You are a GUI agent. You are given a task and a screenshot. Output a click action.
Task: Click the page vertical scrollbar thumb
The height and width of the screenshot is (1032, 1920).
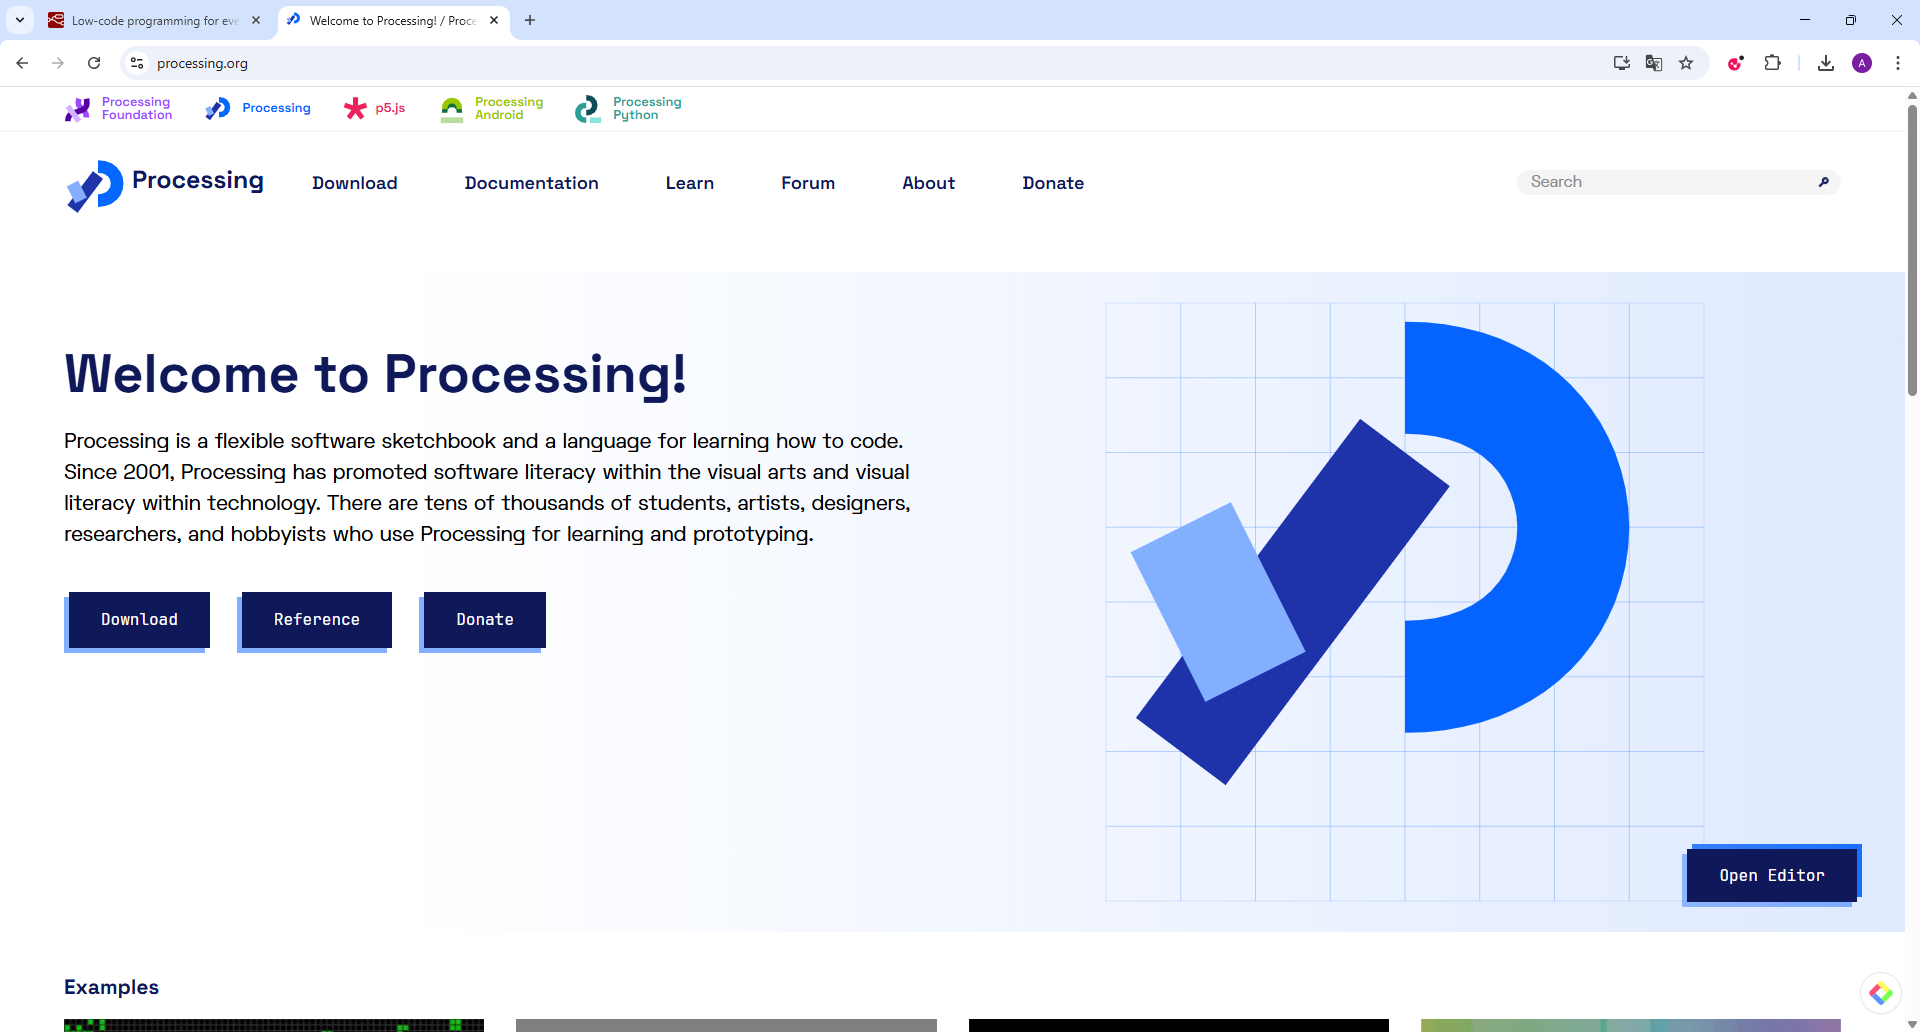tap(1912, 250)
